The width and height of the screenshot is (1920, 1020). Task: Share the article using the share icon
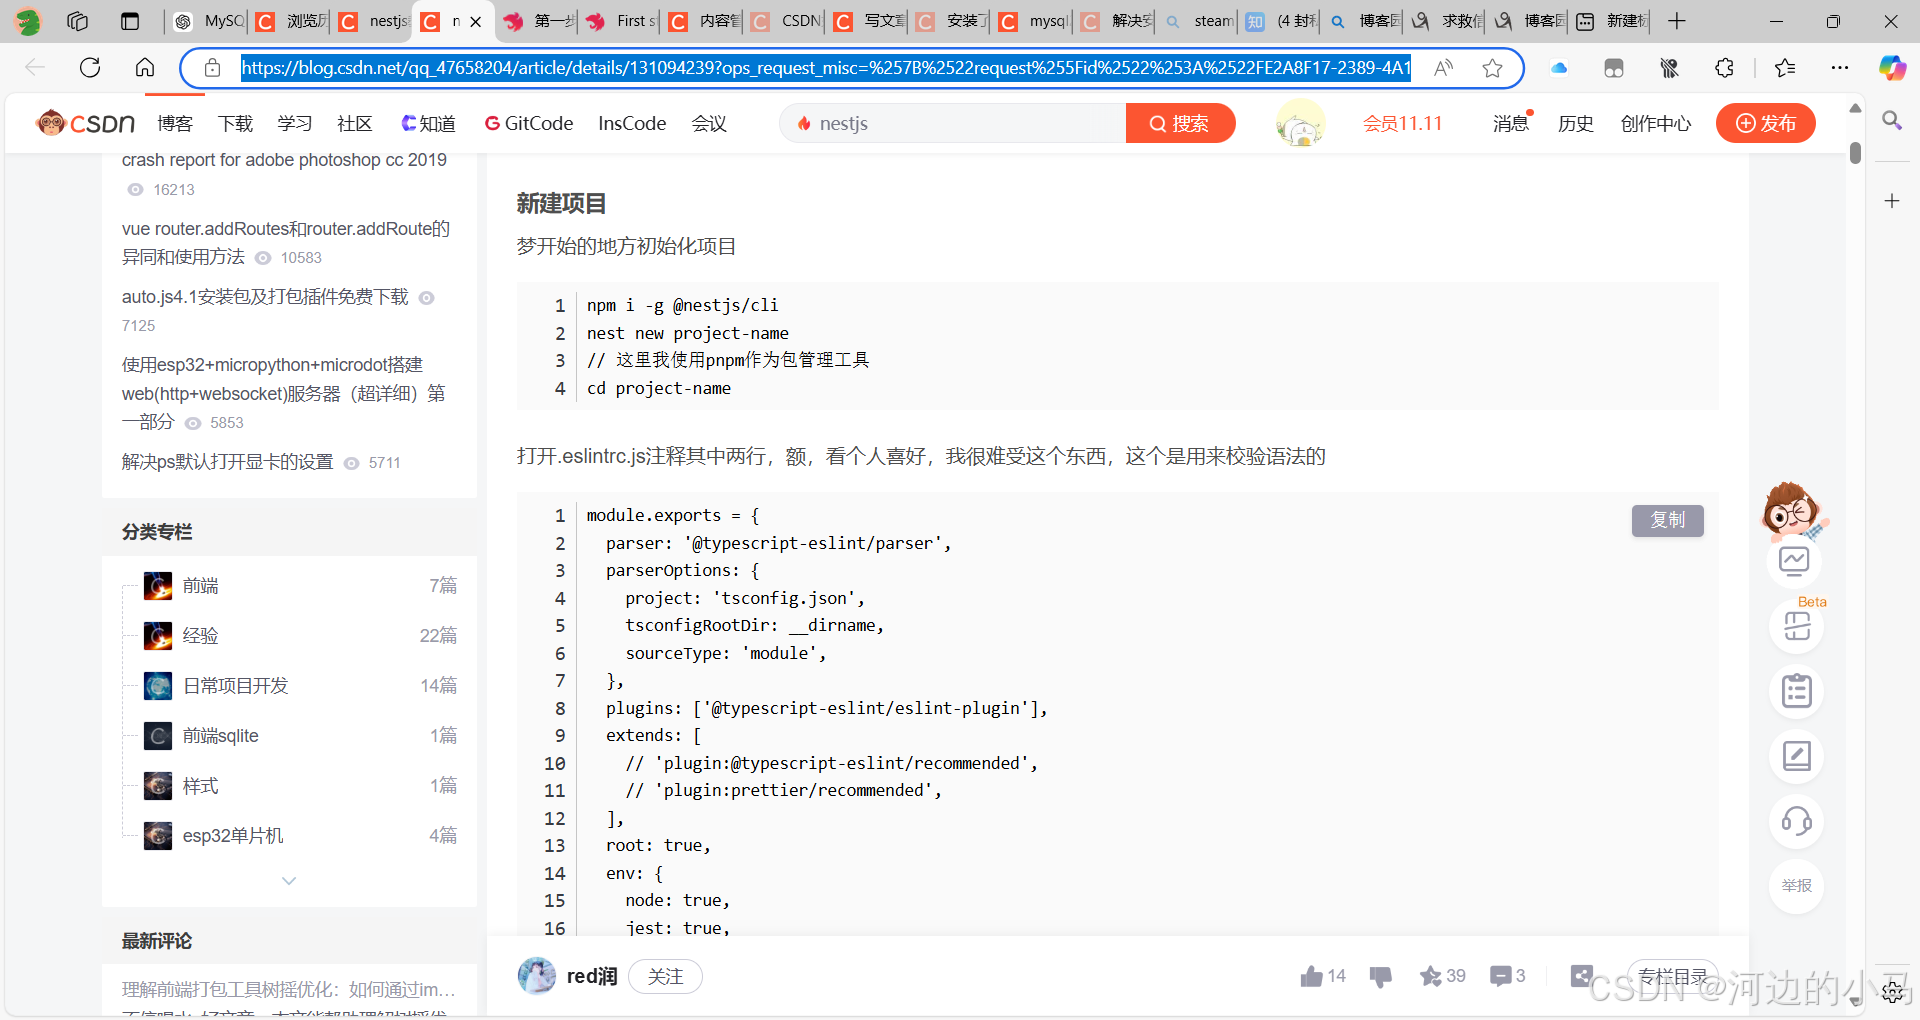tap(1581, 976)
